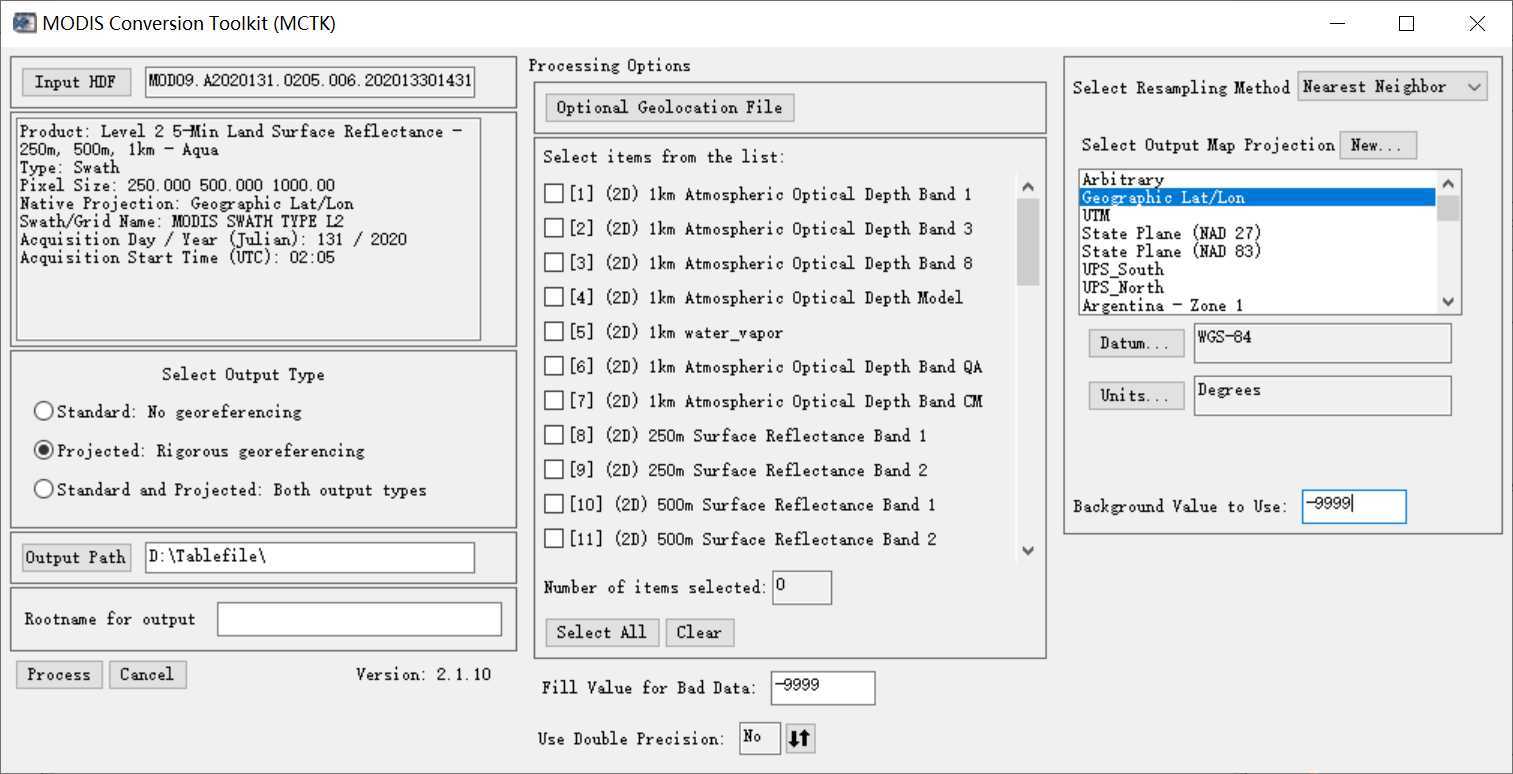
Task: Click items list scrollbar down arrow
Action: pos(1028,550)
